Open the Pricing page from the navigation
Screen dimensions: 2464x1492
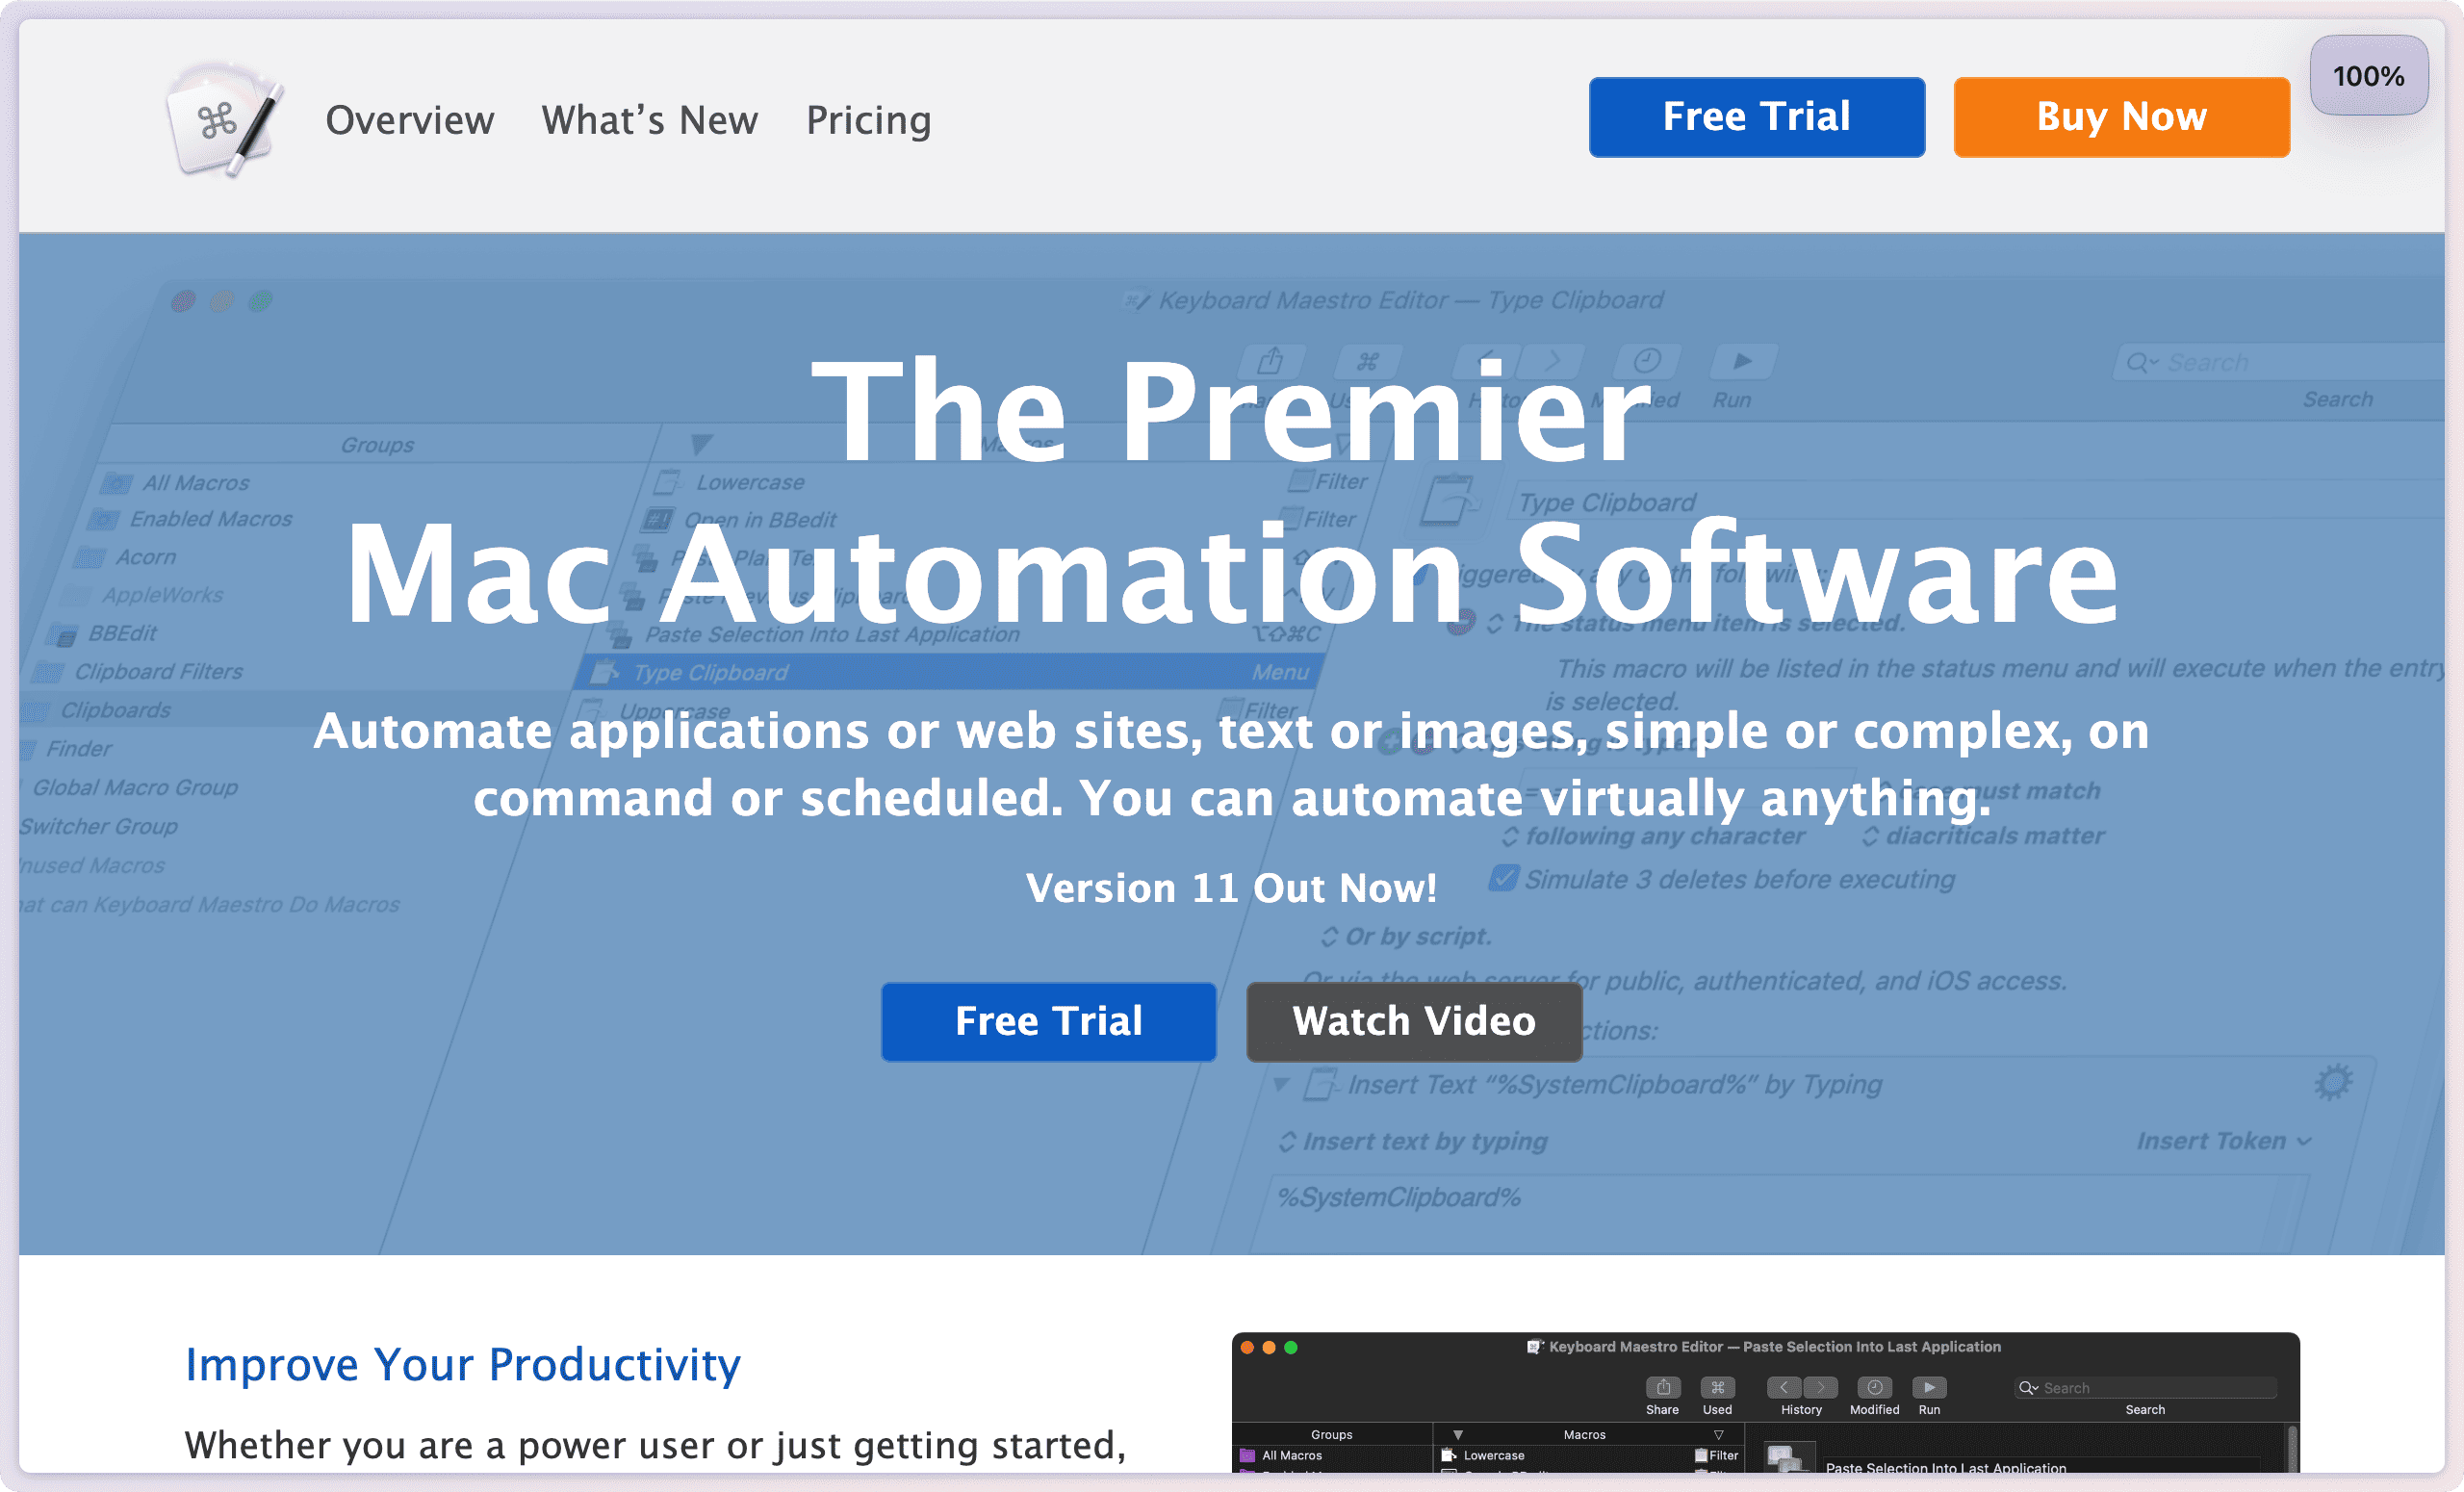867,120
